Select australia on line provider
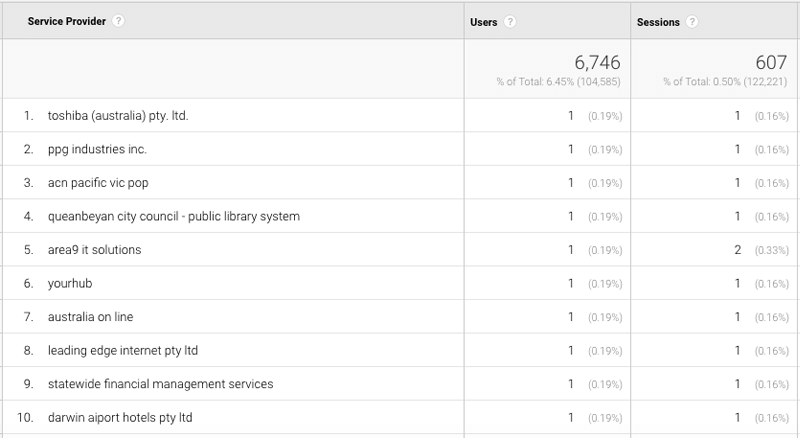Viewport: 800px width, 438px height. pos(90,317)
